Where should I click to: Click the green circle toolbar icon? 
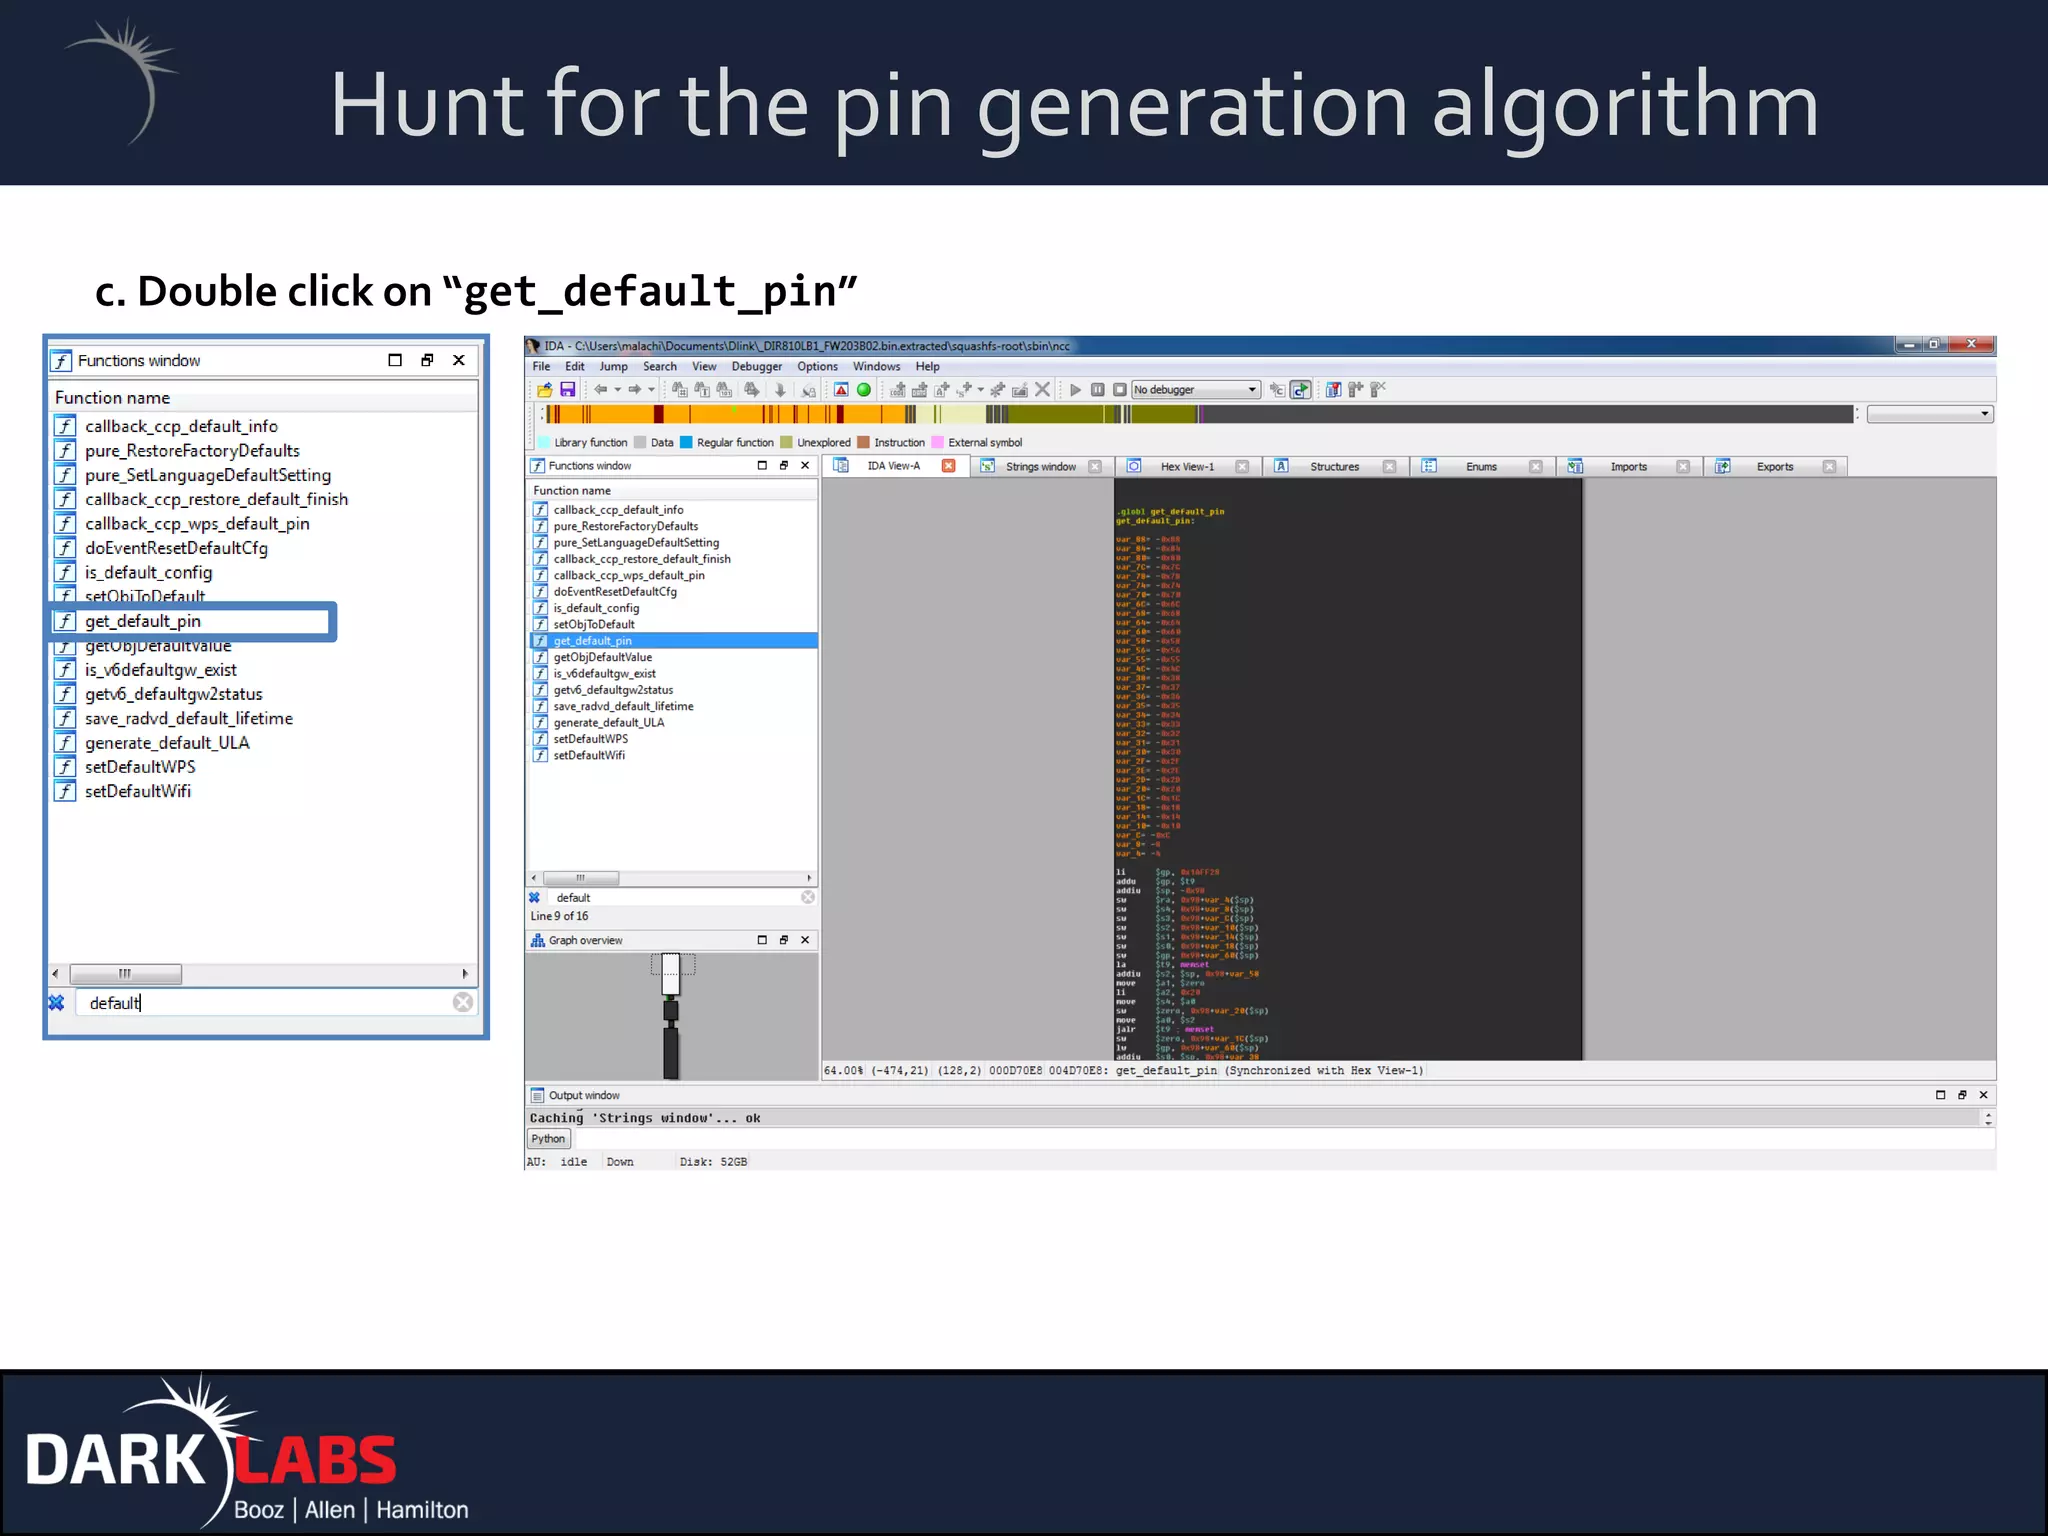pos(864,390)
